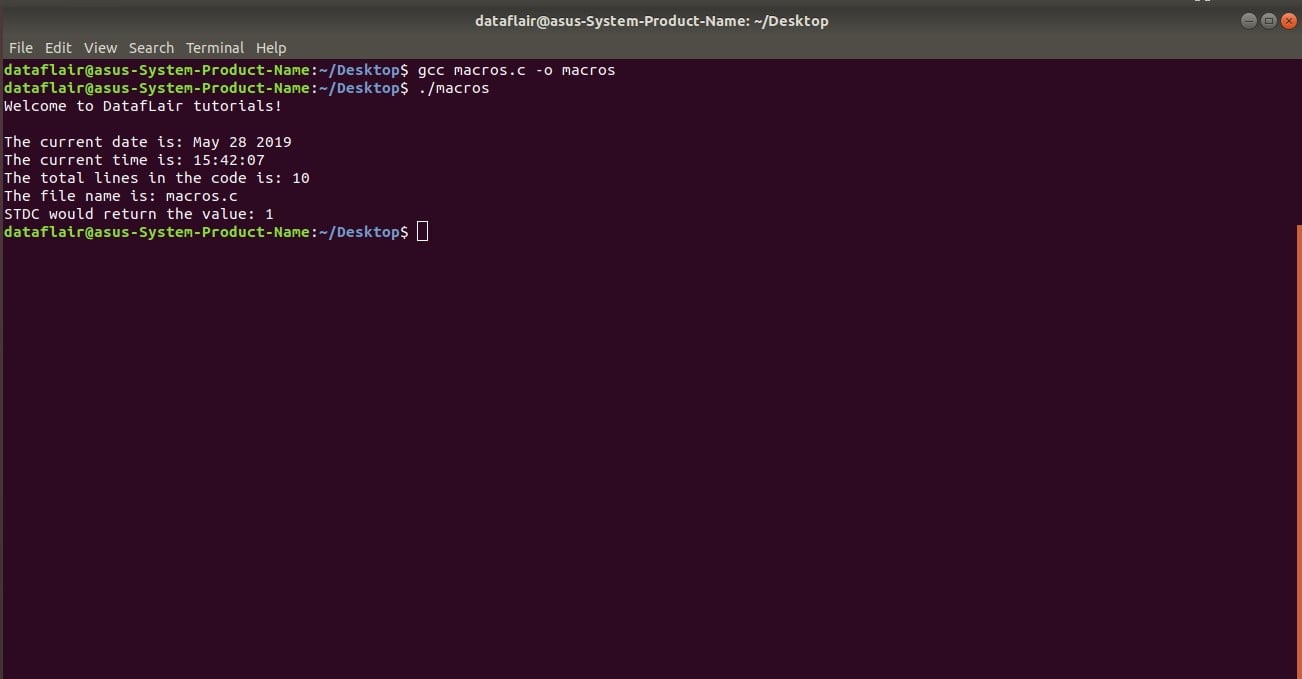This screenshot has height=679, width=1302.
Task: Click the current date output line
Action: pos(148,141)
